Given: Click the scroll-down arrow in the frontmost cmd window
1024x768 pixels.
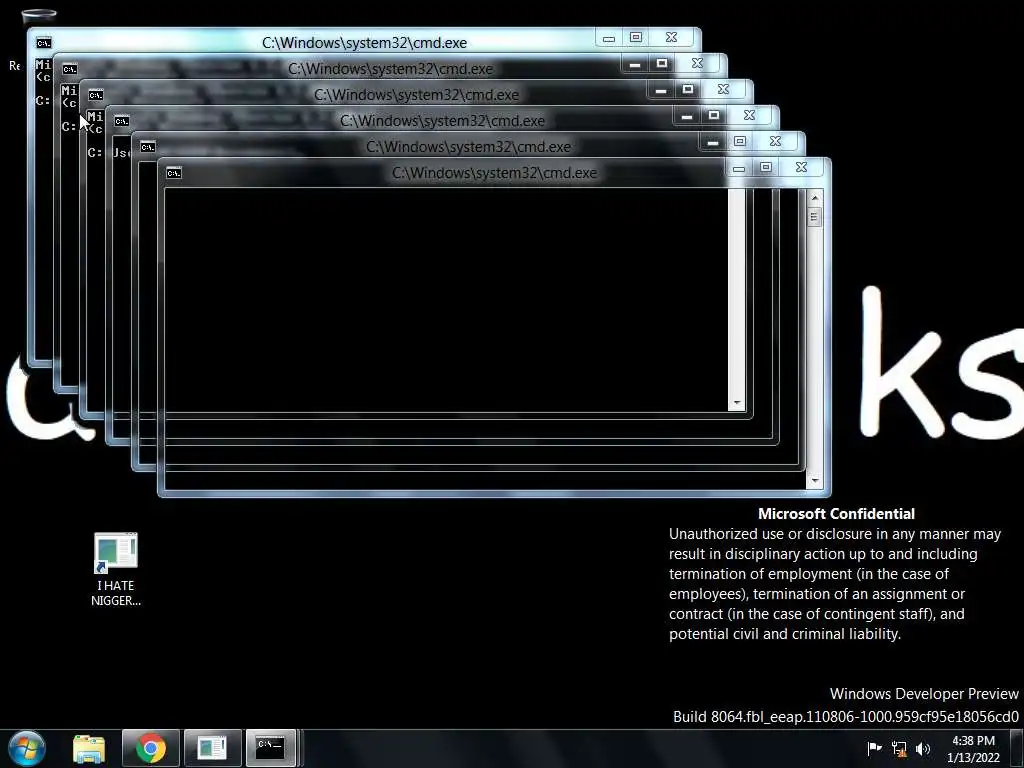Looking at the screenshot, I should [x=814, y=481].
